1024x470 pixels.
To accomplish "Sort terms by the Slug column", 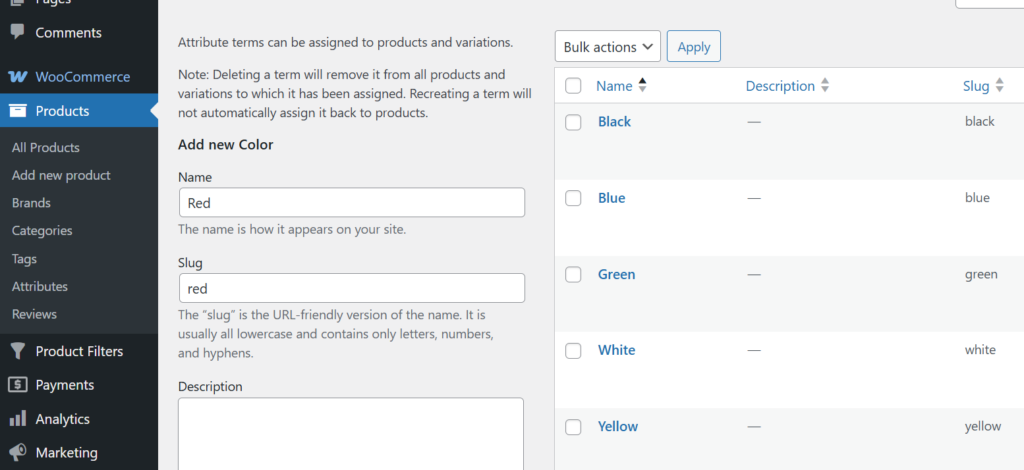I will [975, 86].
